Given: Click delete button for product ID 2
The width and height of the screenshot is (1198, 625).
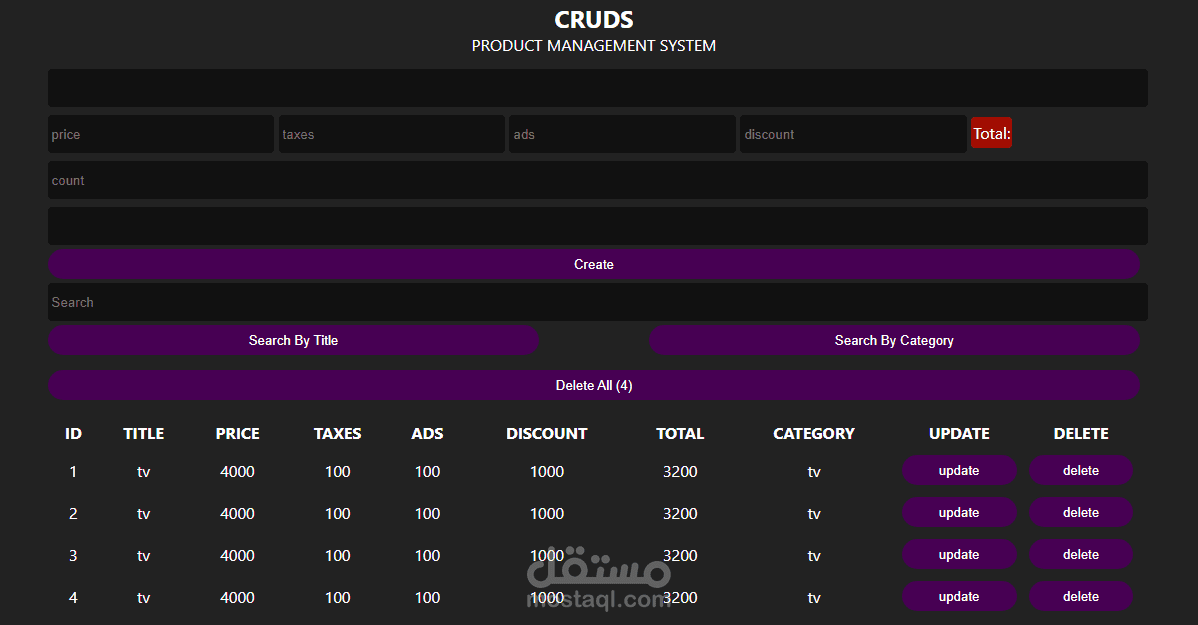Looking at the screenshot, I should [x=1080, y=512].
